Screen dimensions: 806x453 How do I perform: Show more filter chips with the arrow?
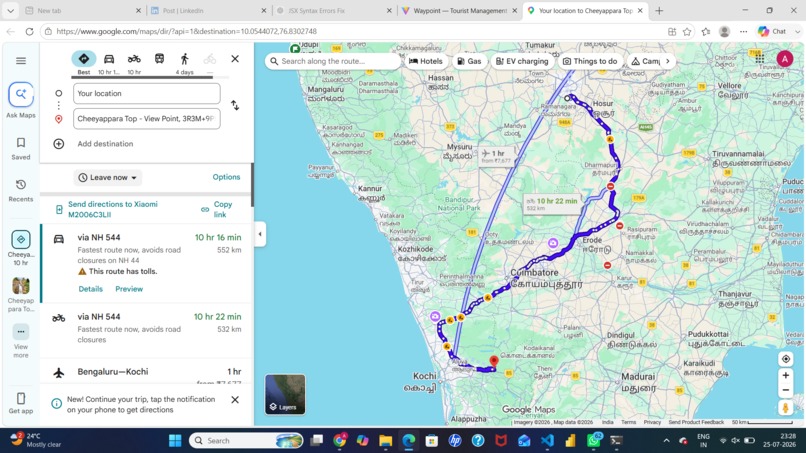coord(668,61)
